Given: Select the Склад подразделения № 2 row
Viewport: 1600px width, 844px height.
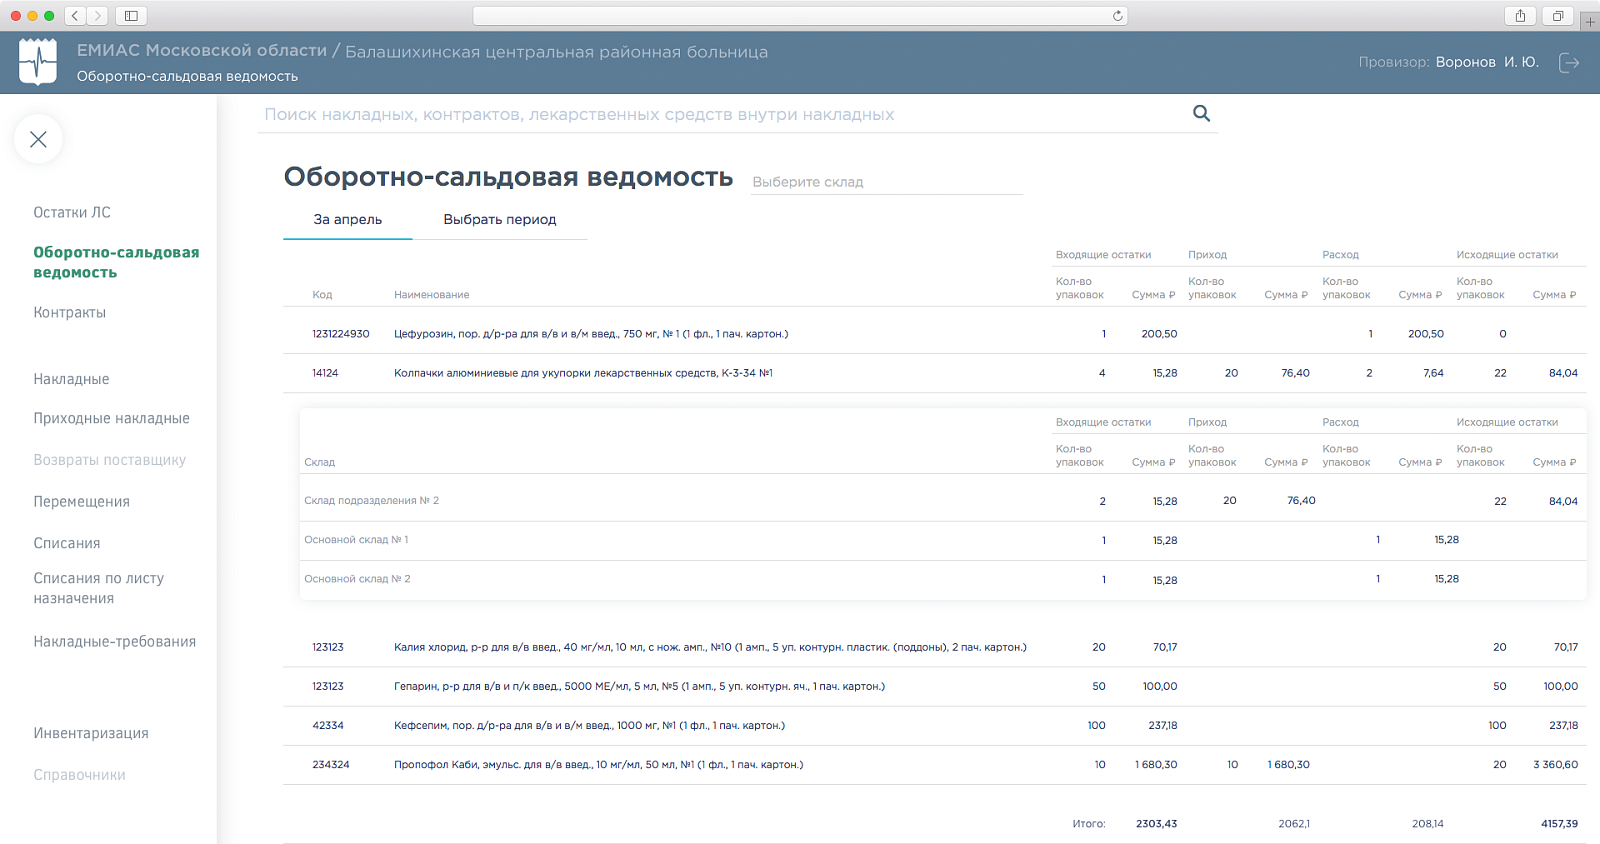Looking at the screenshot, I should [943, 501].
